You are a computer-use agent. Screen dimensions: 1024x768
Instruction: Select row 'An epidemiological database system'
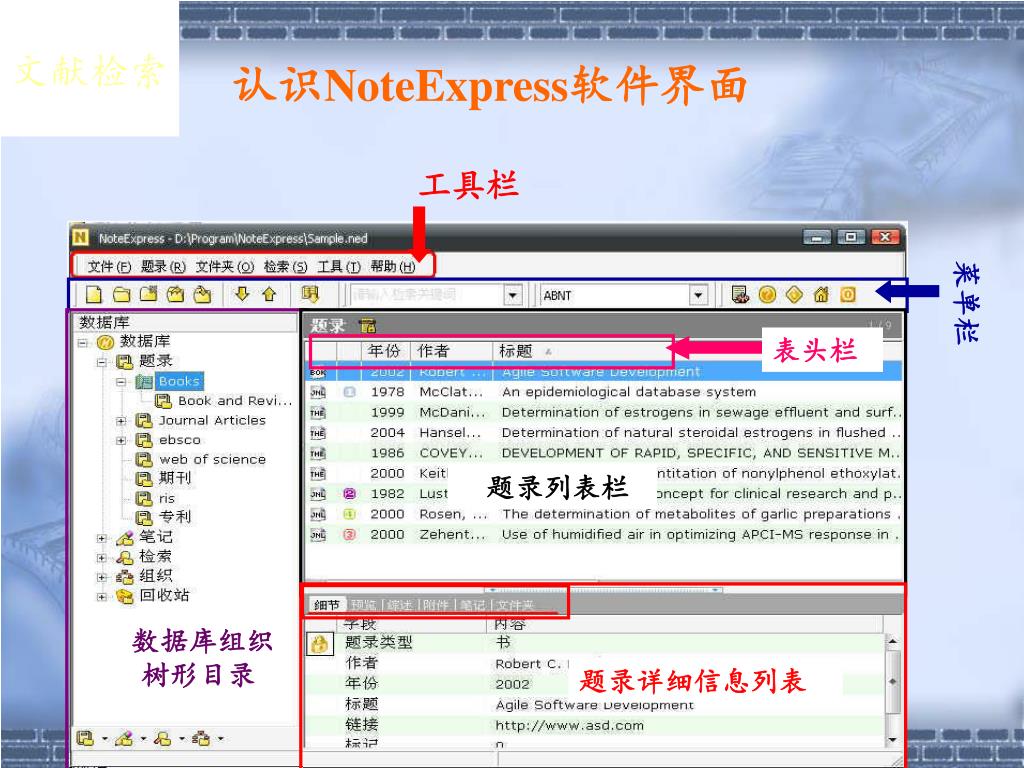(x=605, y=392)
